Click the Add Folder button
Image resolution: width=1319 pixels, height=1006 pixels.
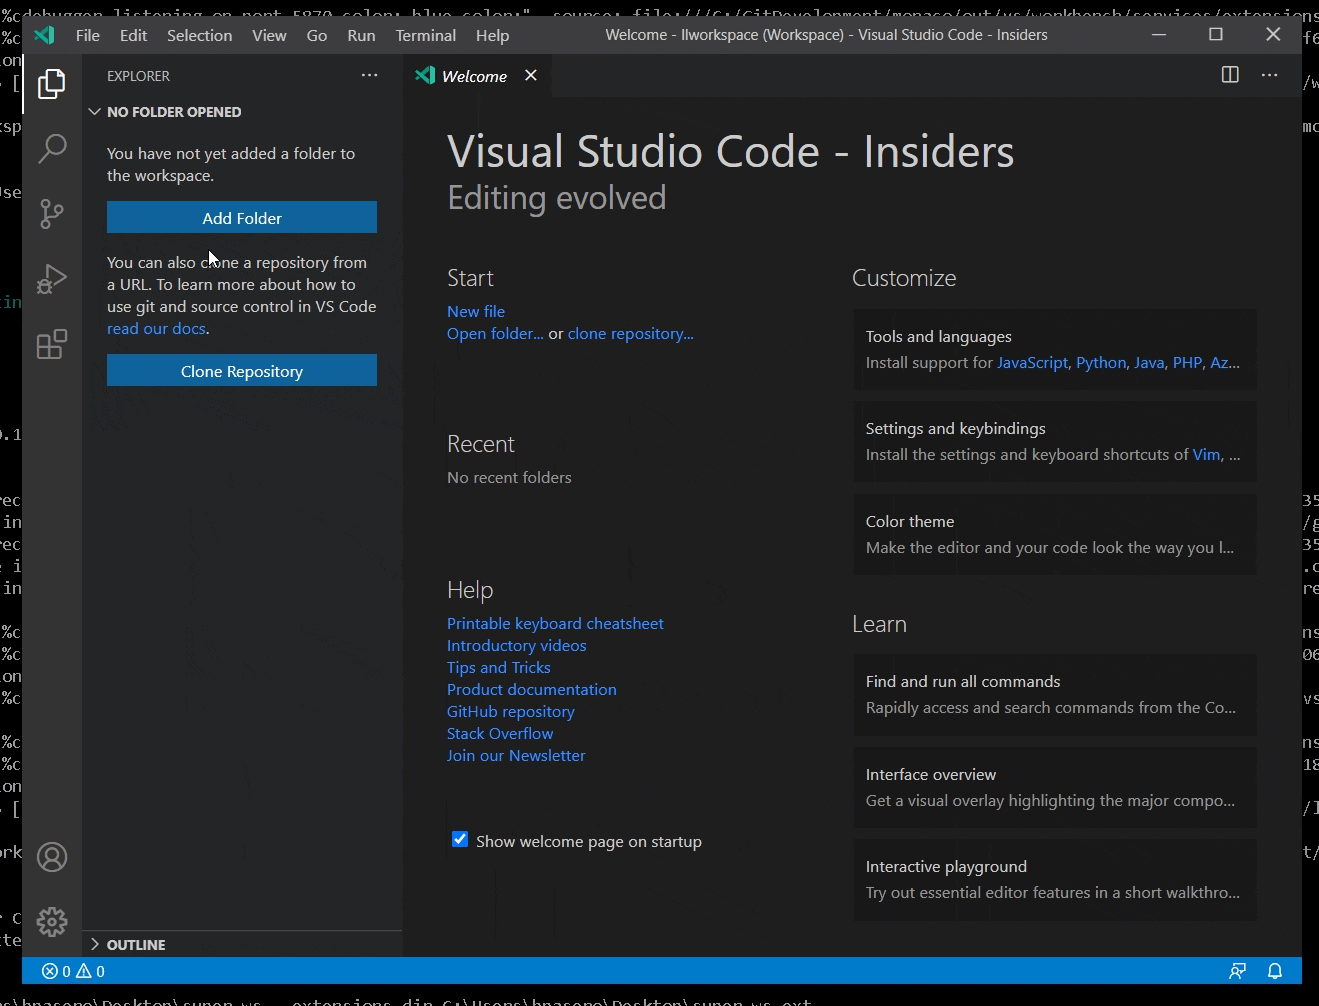coord(242,218)
